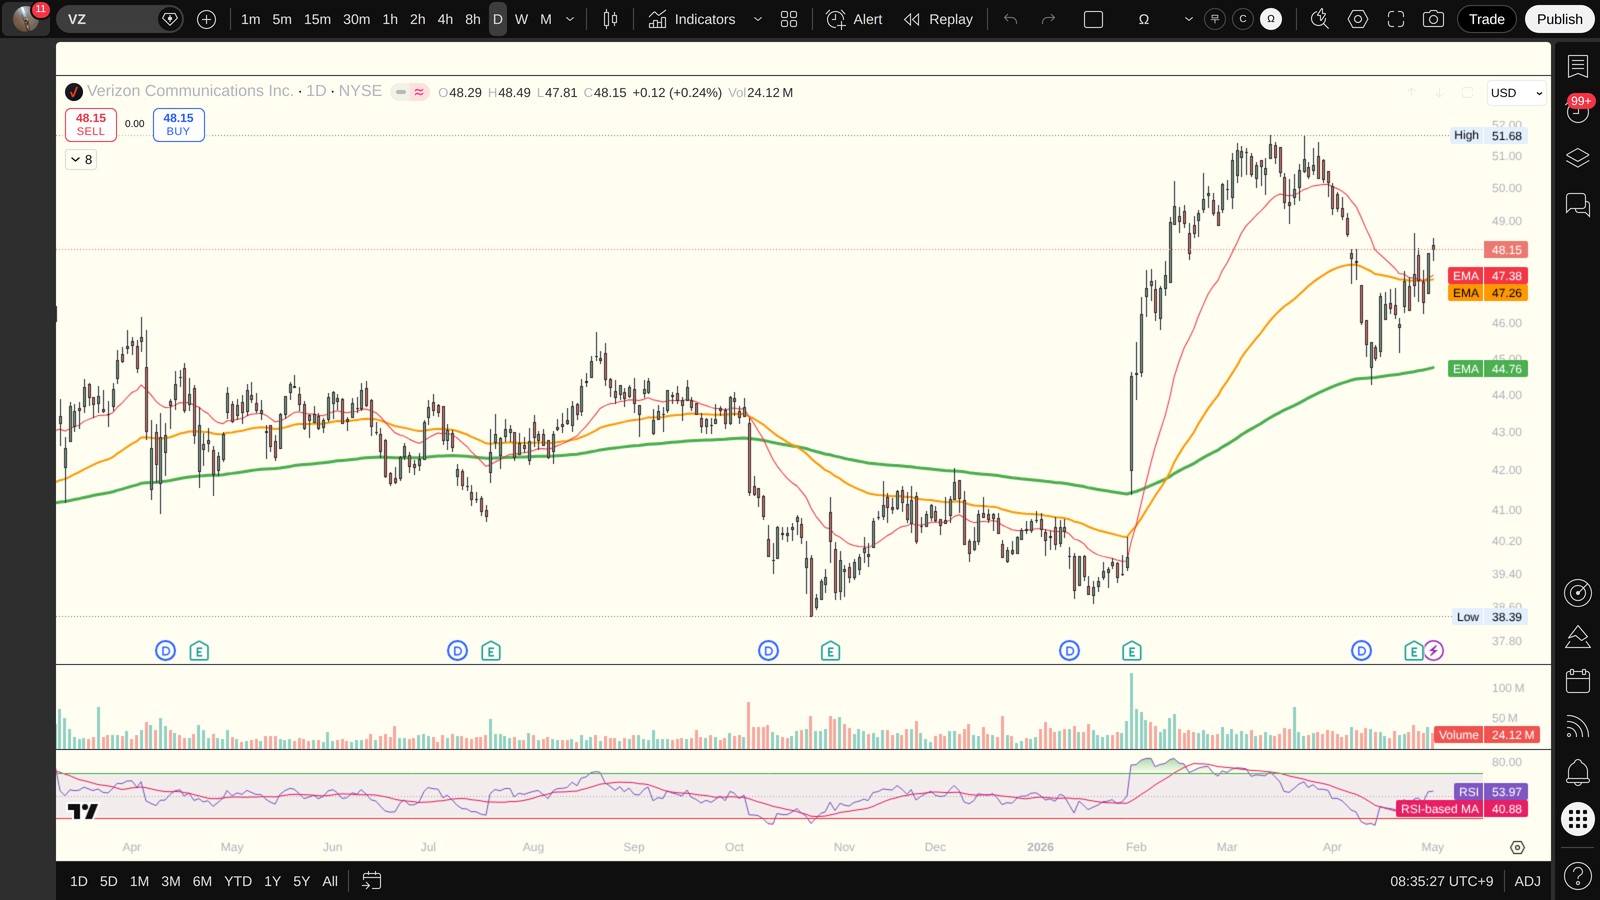Click the 48.15 BUY button
The image size is (1600, 900).
tap(179, 124)
